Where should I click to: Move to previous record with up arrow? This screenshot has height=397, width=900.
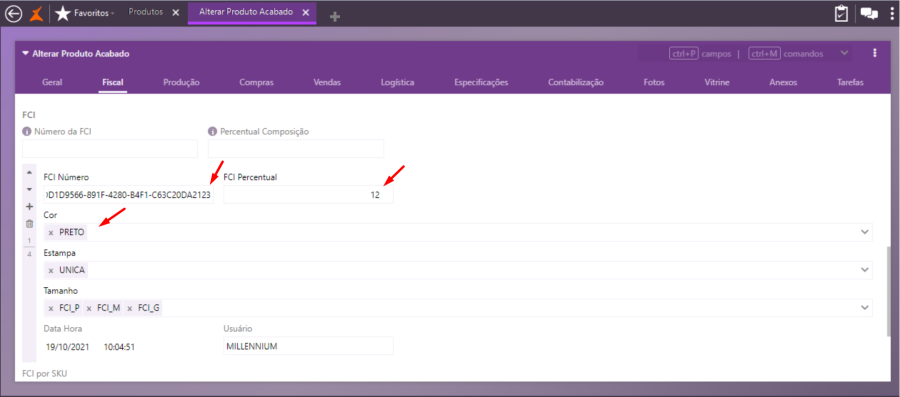(29, 173)
